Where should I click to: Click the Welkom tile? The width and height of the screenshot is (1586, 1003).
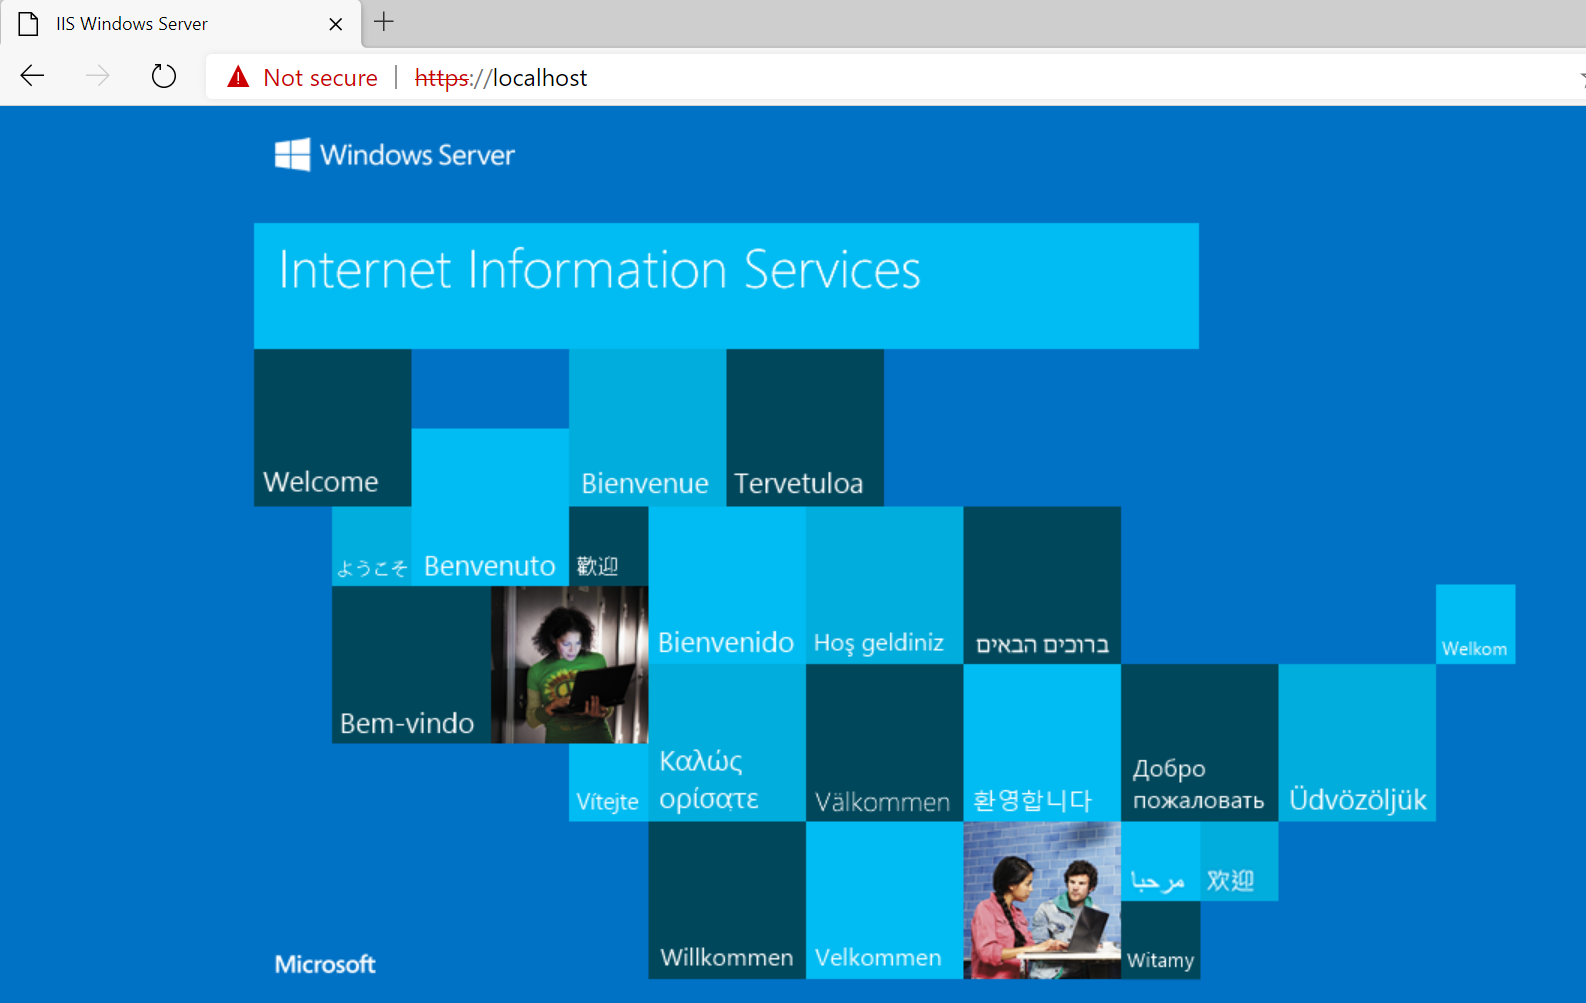click(x=1475, y=624)
